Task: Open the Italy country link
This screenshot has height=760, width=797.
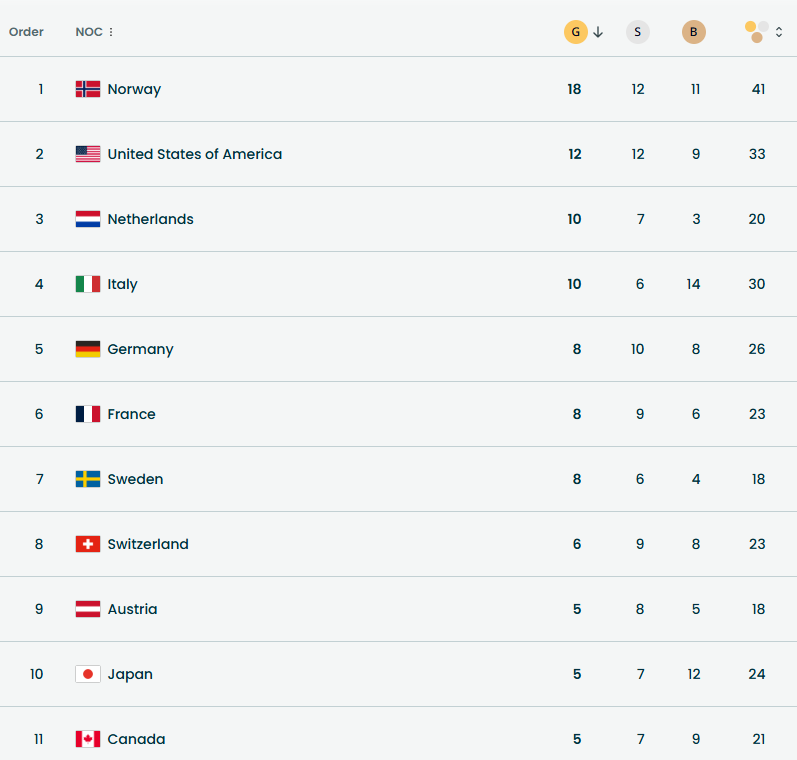Action: [x=122, y=284]
